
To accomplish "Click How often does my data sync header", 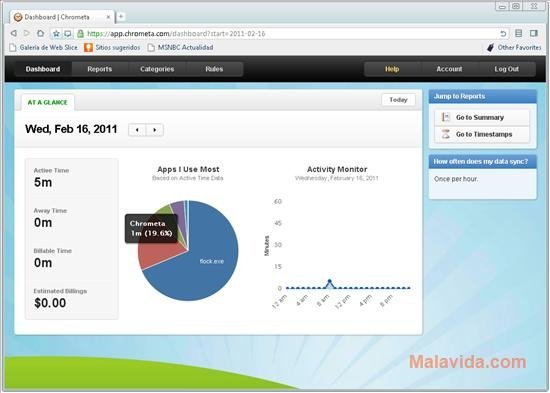I will 483,161.
